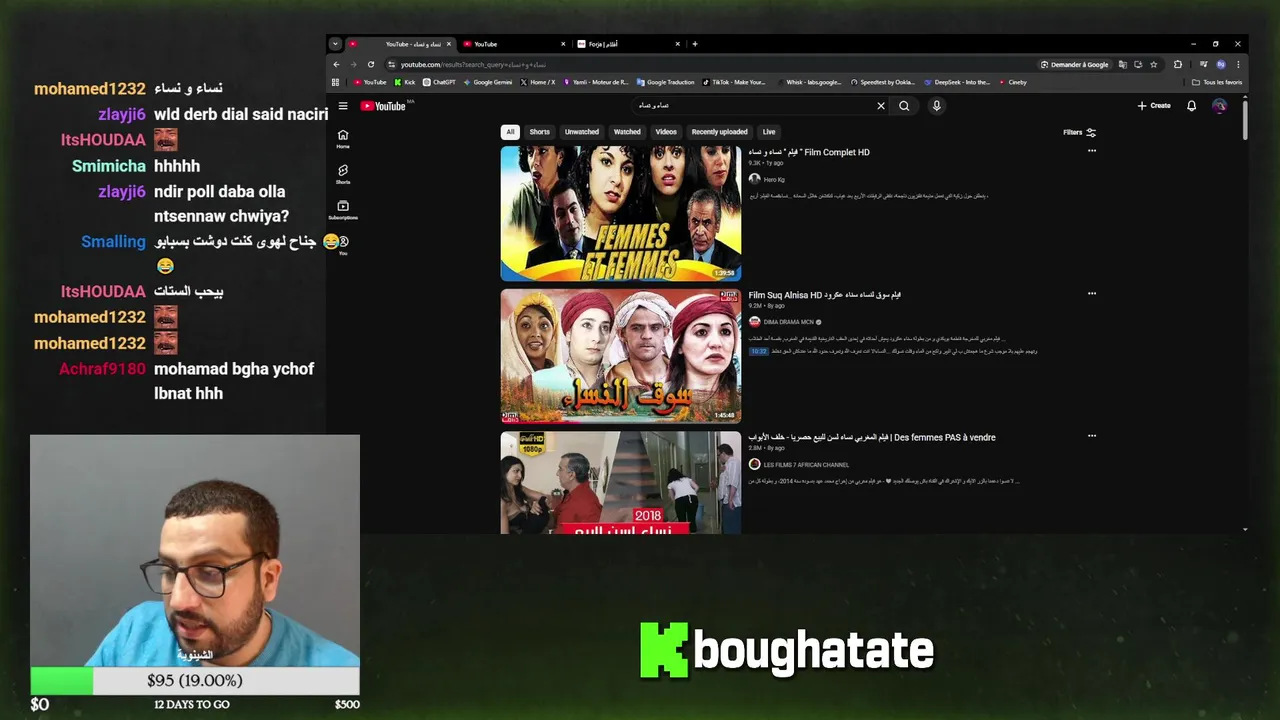Open a new browser tab with plus
Image resolution: width=1280 pixels, height=720 pixels.
click(x=695, y=44)
